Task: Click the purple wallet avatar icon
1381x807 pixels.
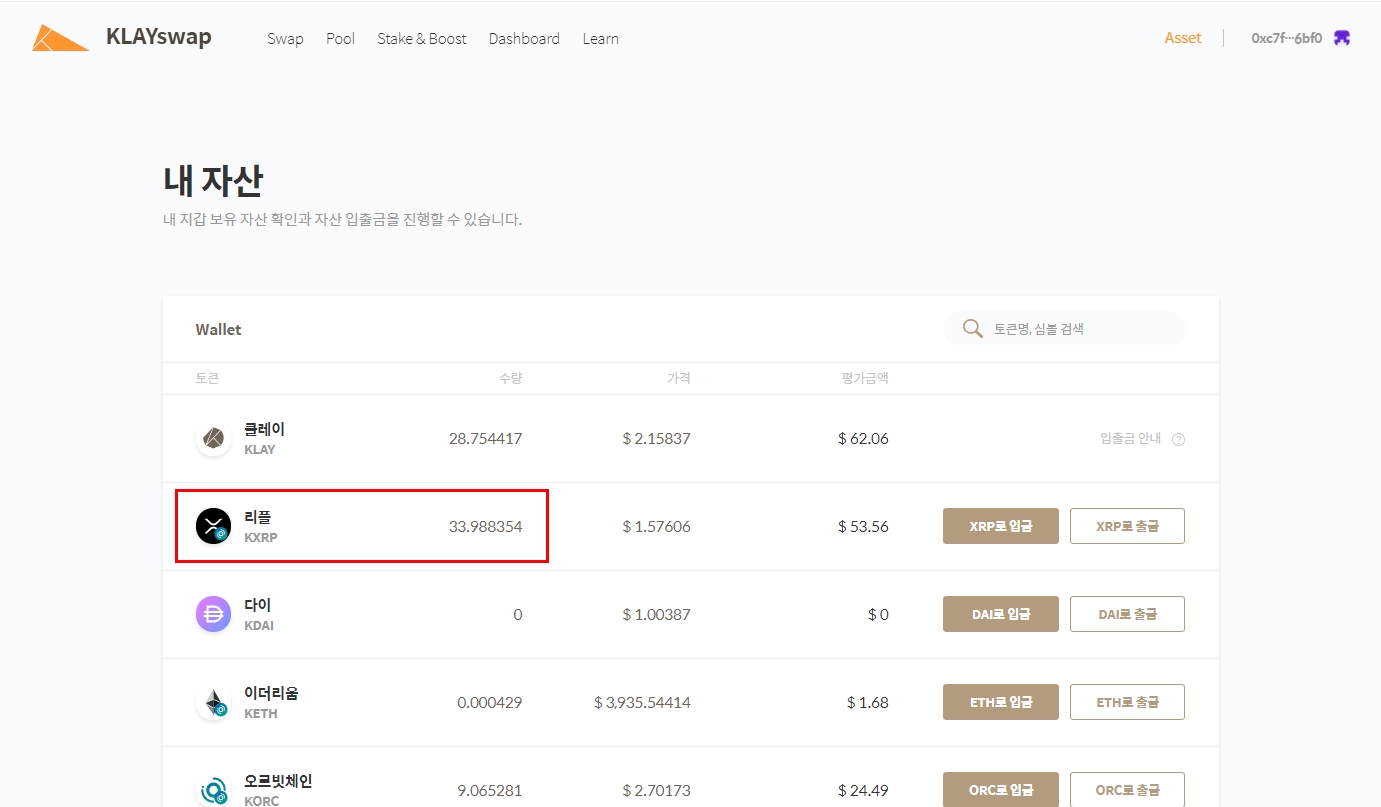Action: [x=1342, y=38]
